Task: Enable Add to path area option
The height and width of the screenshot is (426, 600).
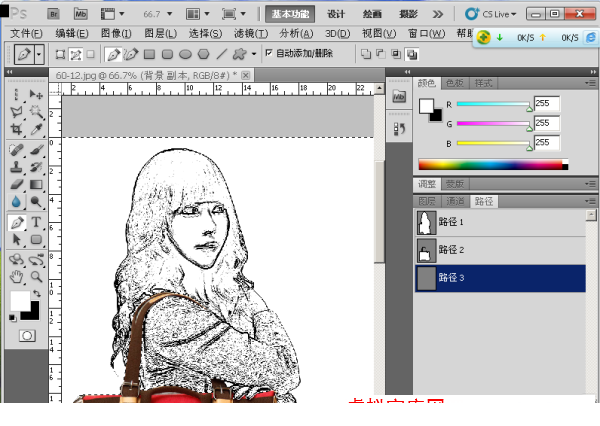Action: click(x=366, y=54)
